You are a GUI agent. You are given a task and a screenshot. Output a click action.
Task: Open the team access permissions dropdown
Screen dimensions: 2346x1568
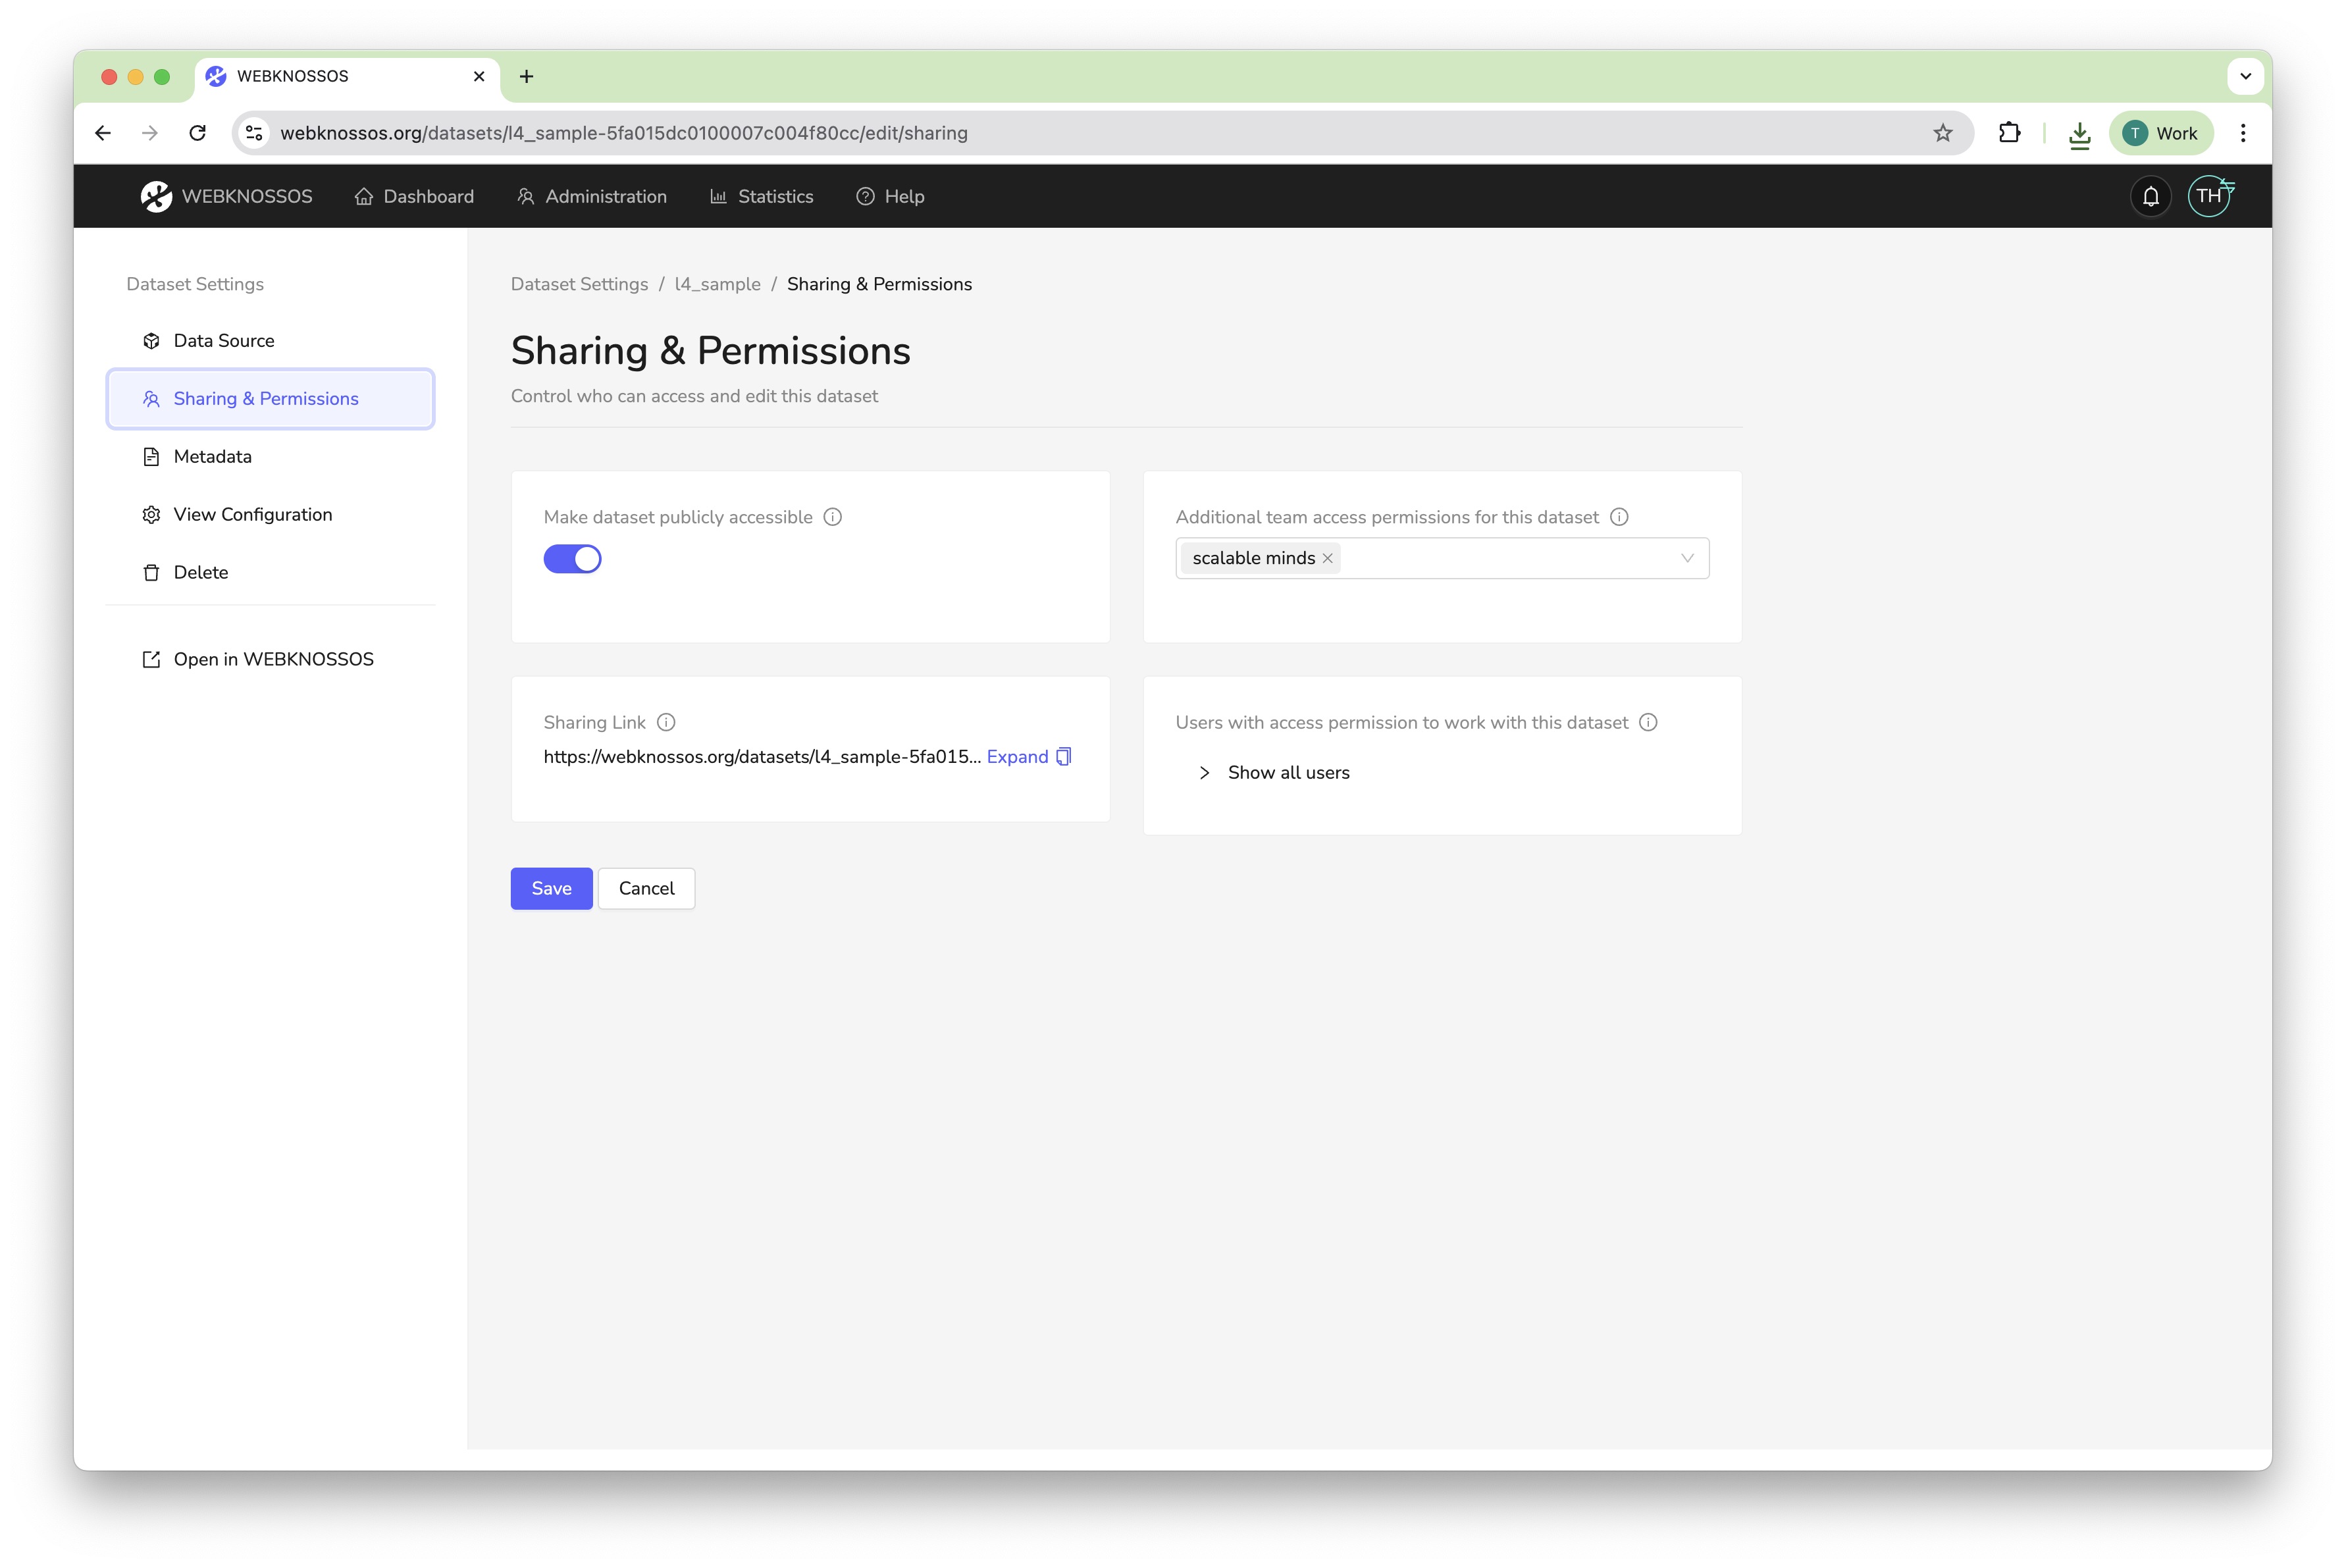tap(1686, 558)
